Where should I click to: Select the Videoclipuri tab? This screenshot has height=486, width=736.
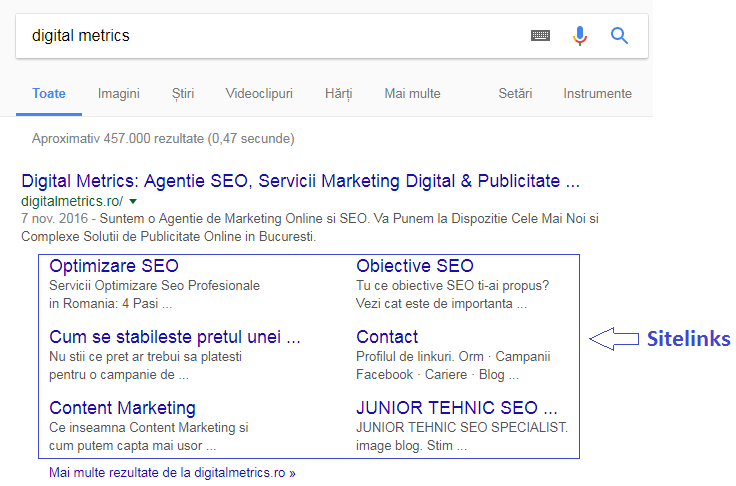coord(259,93)
